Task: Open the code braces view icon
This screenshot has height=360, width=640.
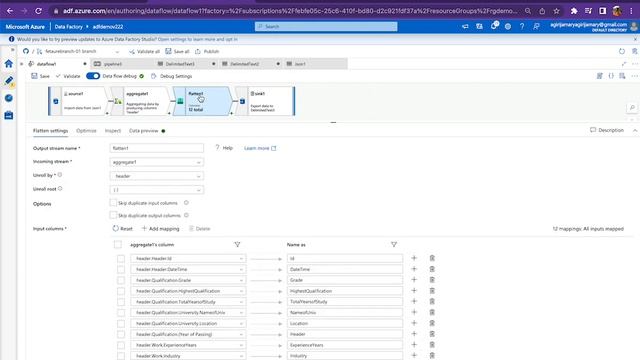Action: coord(611,76)
